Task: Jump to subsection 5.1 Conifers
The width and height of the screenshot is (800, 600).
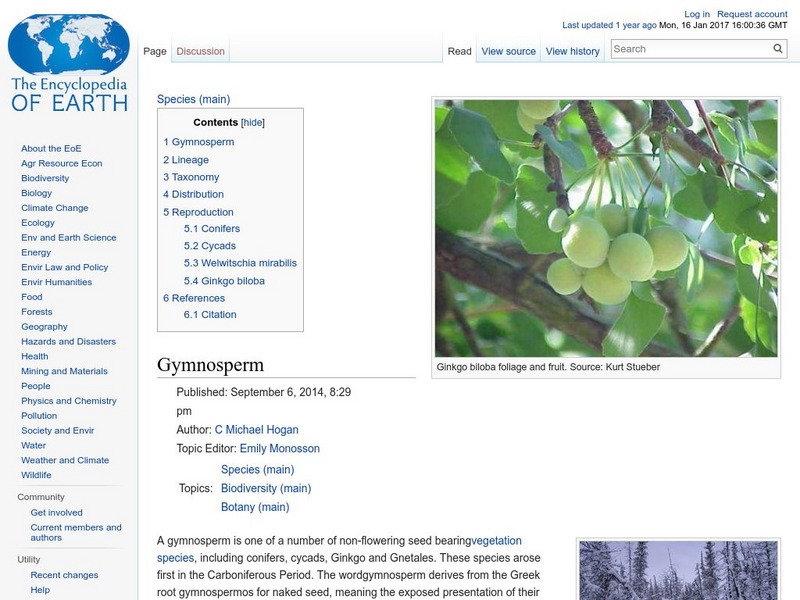Action: pos(212,229)
